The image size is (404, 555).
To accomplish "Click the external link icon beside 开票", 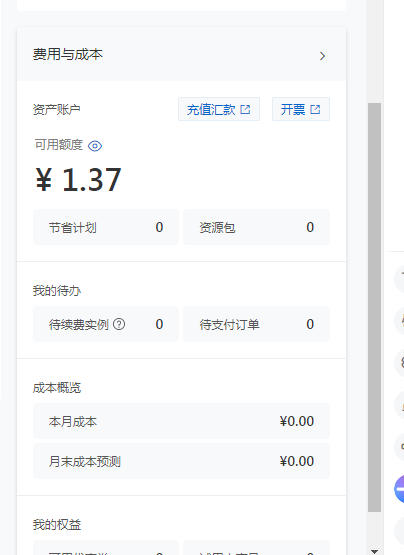I will point(315,109).
